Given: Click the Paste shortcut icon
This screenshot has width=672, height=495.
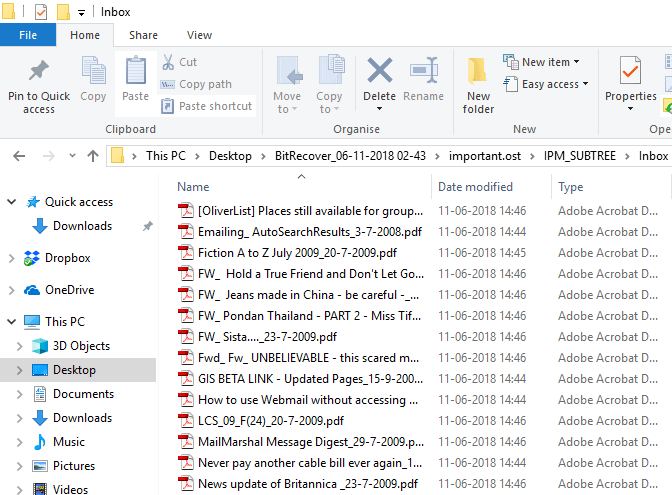Looking at the screenshot, I should click(x=168, y=106).
